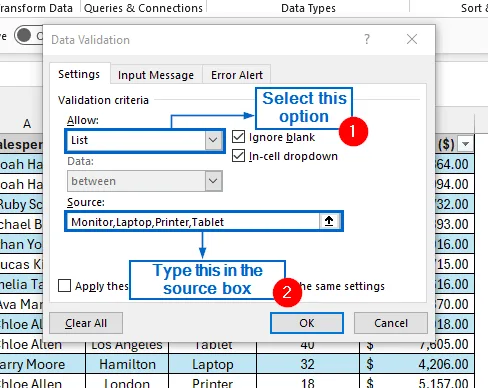Click the Queries & Connections ribbon group label
This screenshot has width=488, height=388.
coord(143,8)
